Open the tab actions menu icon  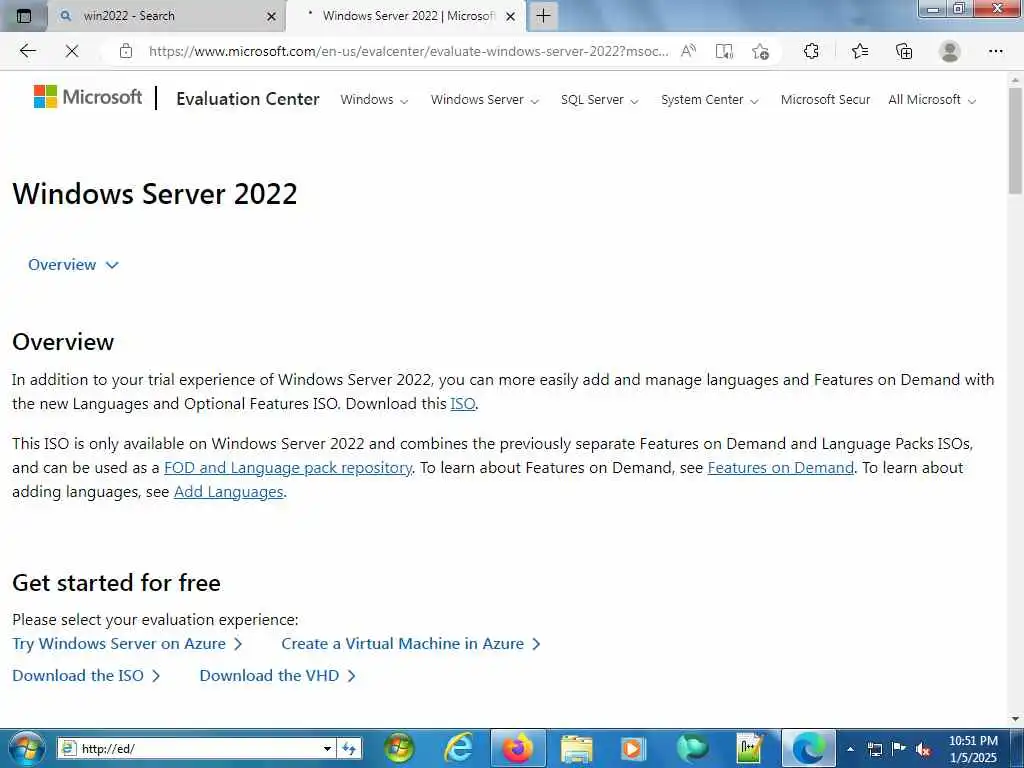(24, 16)
